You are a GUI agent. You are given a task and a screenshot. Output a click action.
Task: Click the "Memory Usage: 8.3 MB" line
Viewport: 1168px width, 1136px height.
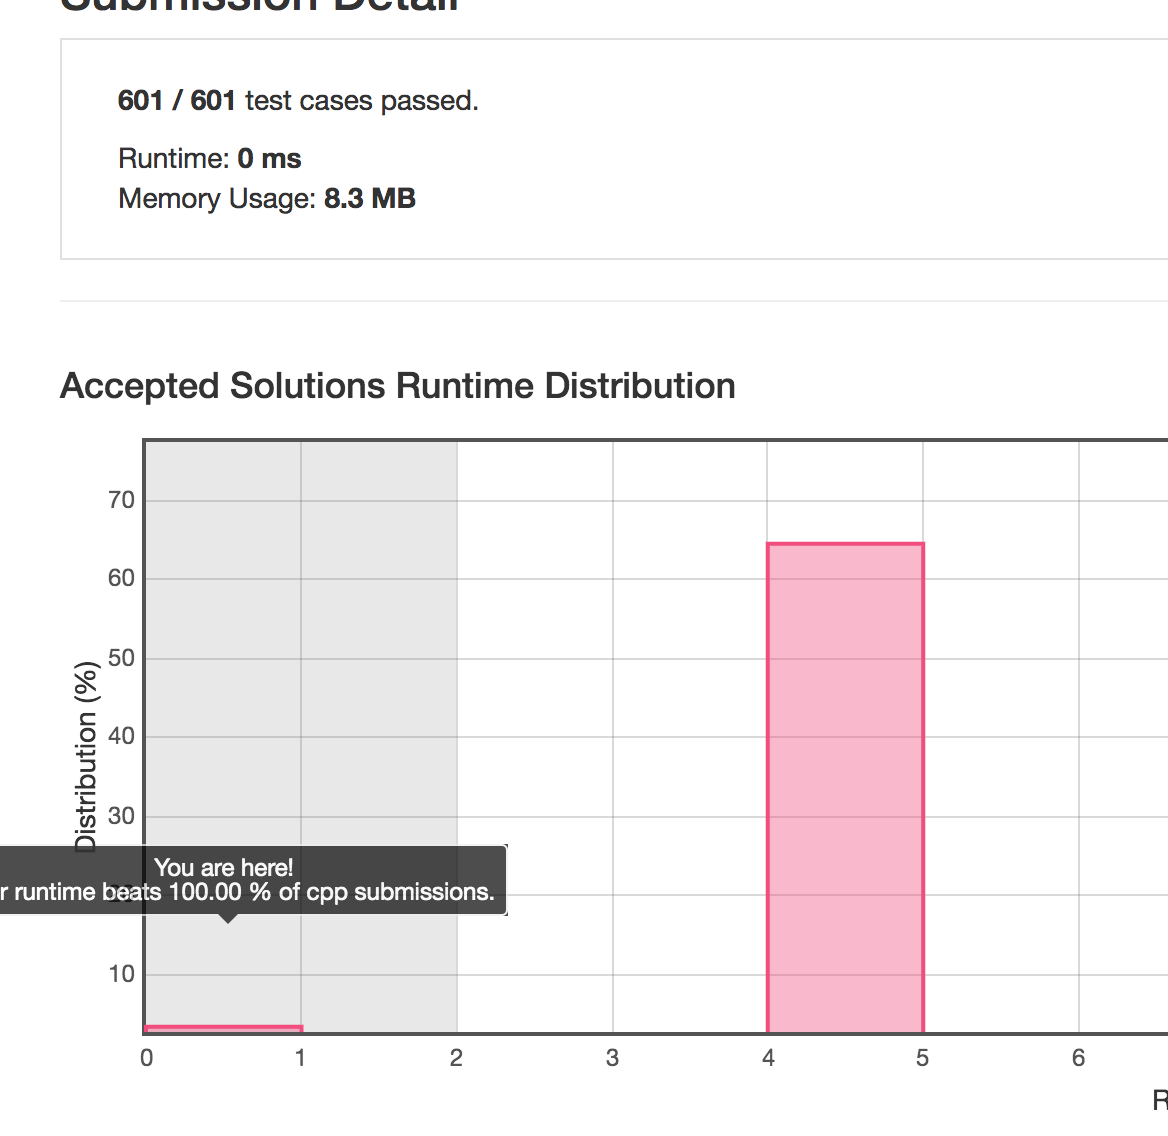point(267,199)
